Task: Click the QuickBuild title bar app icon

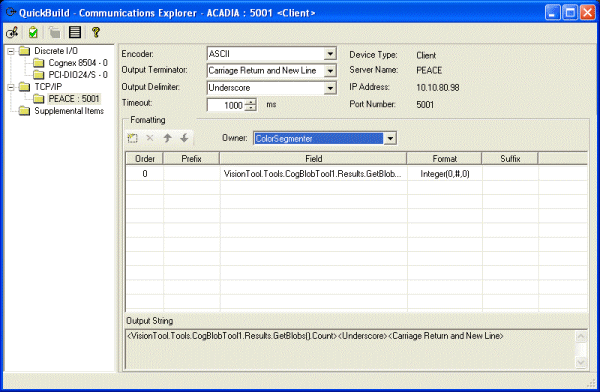Action: click(x=10, y=12)
